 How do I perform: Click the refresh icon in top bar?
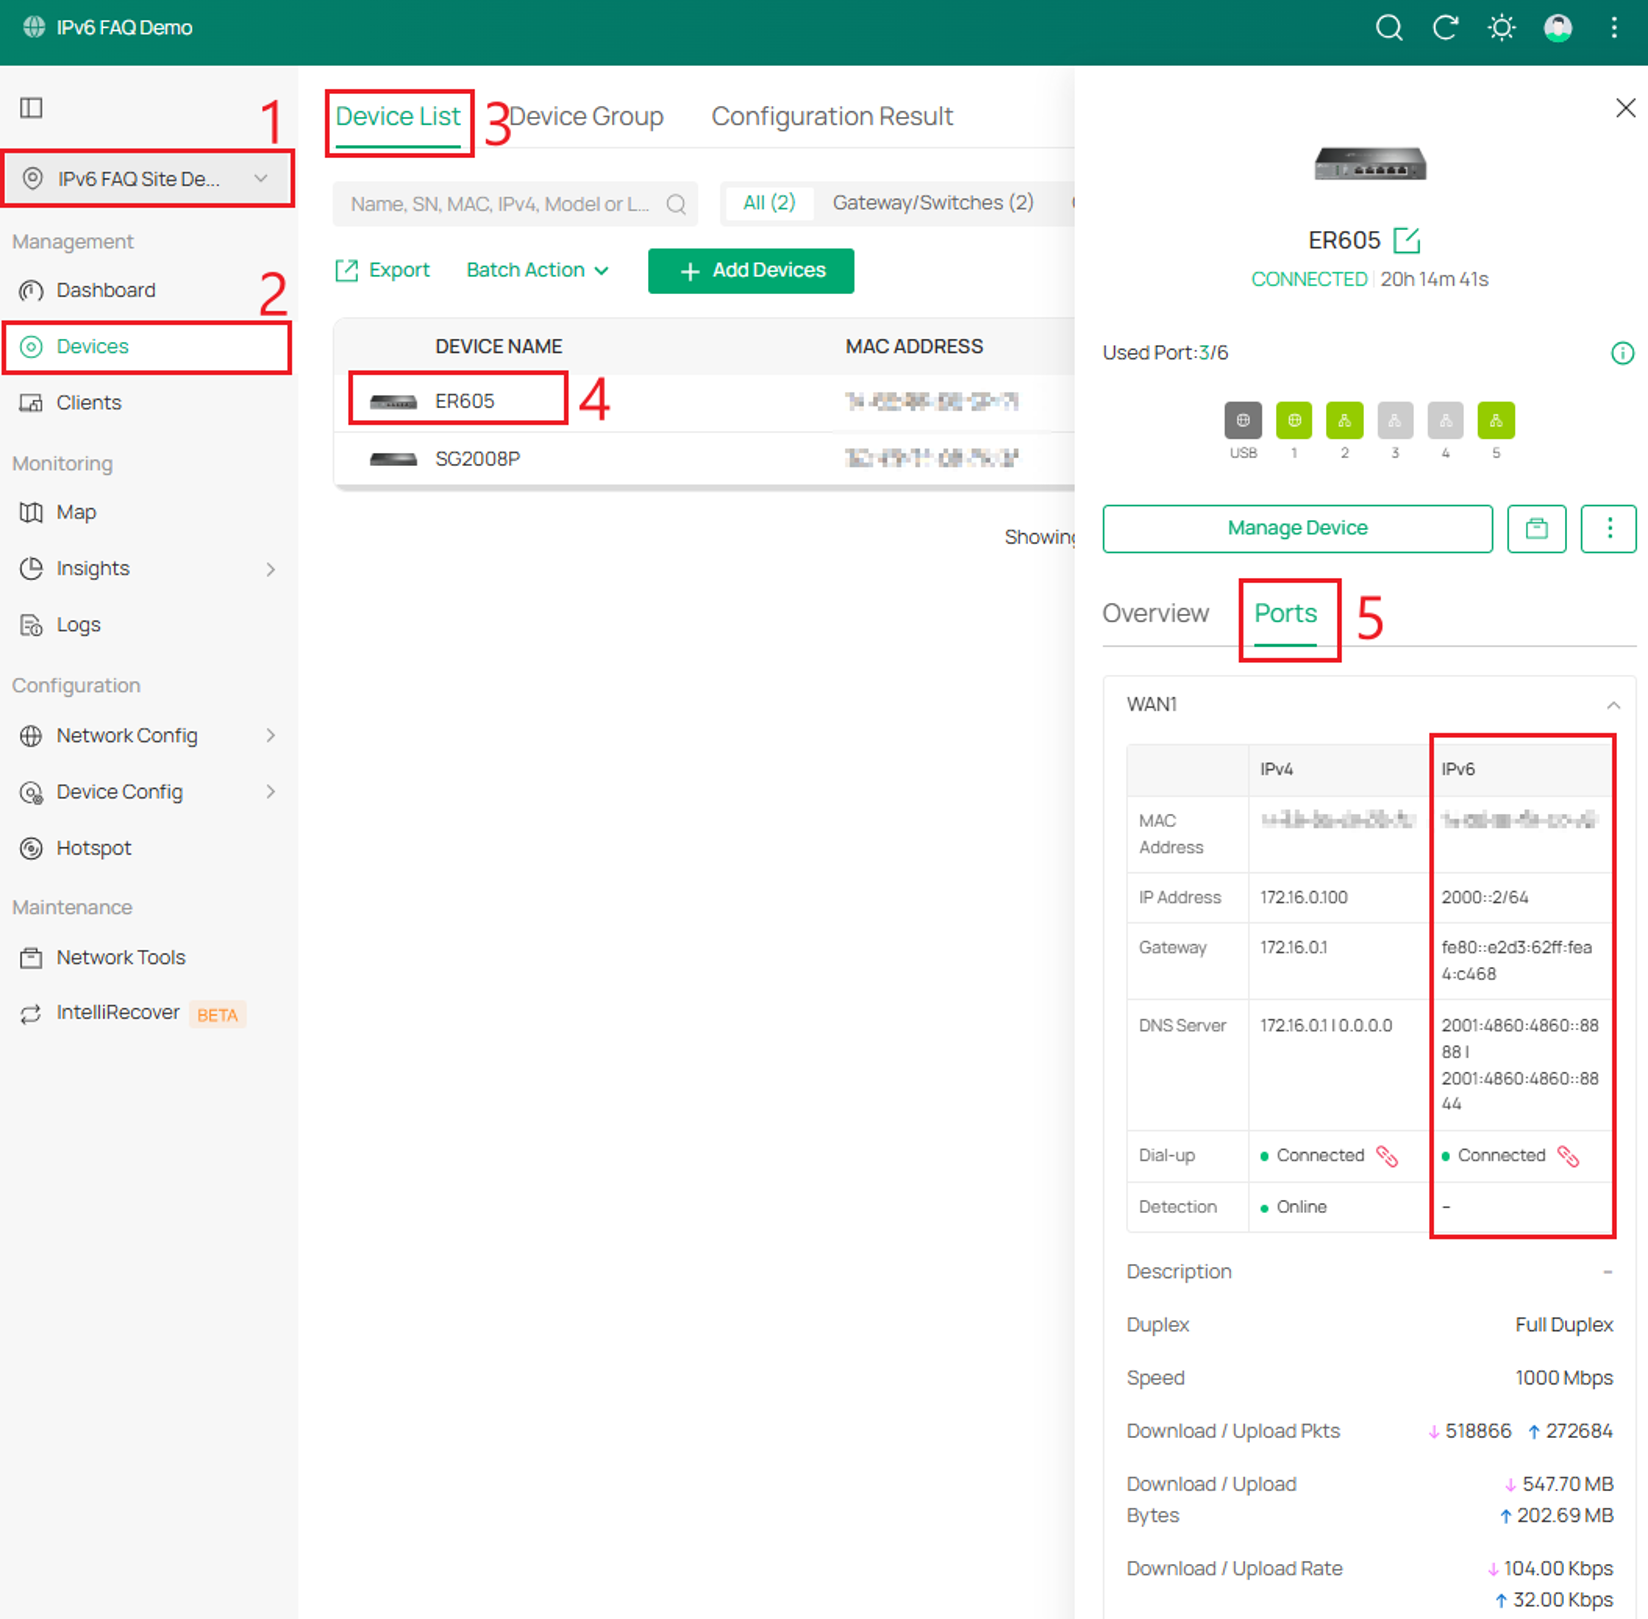tap(1445, 28)
